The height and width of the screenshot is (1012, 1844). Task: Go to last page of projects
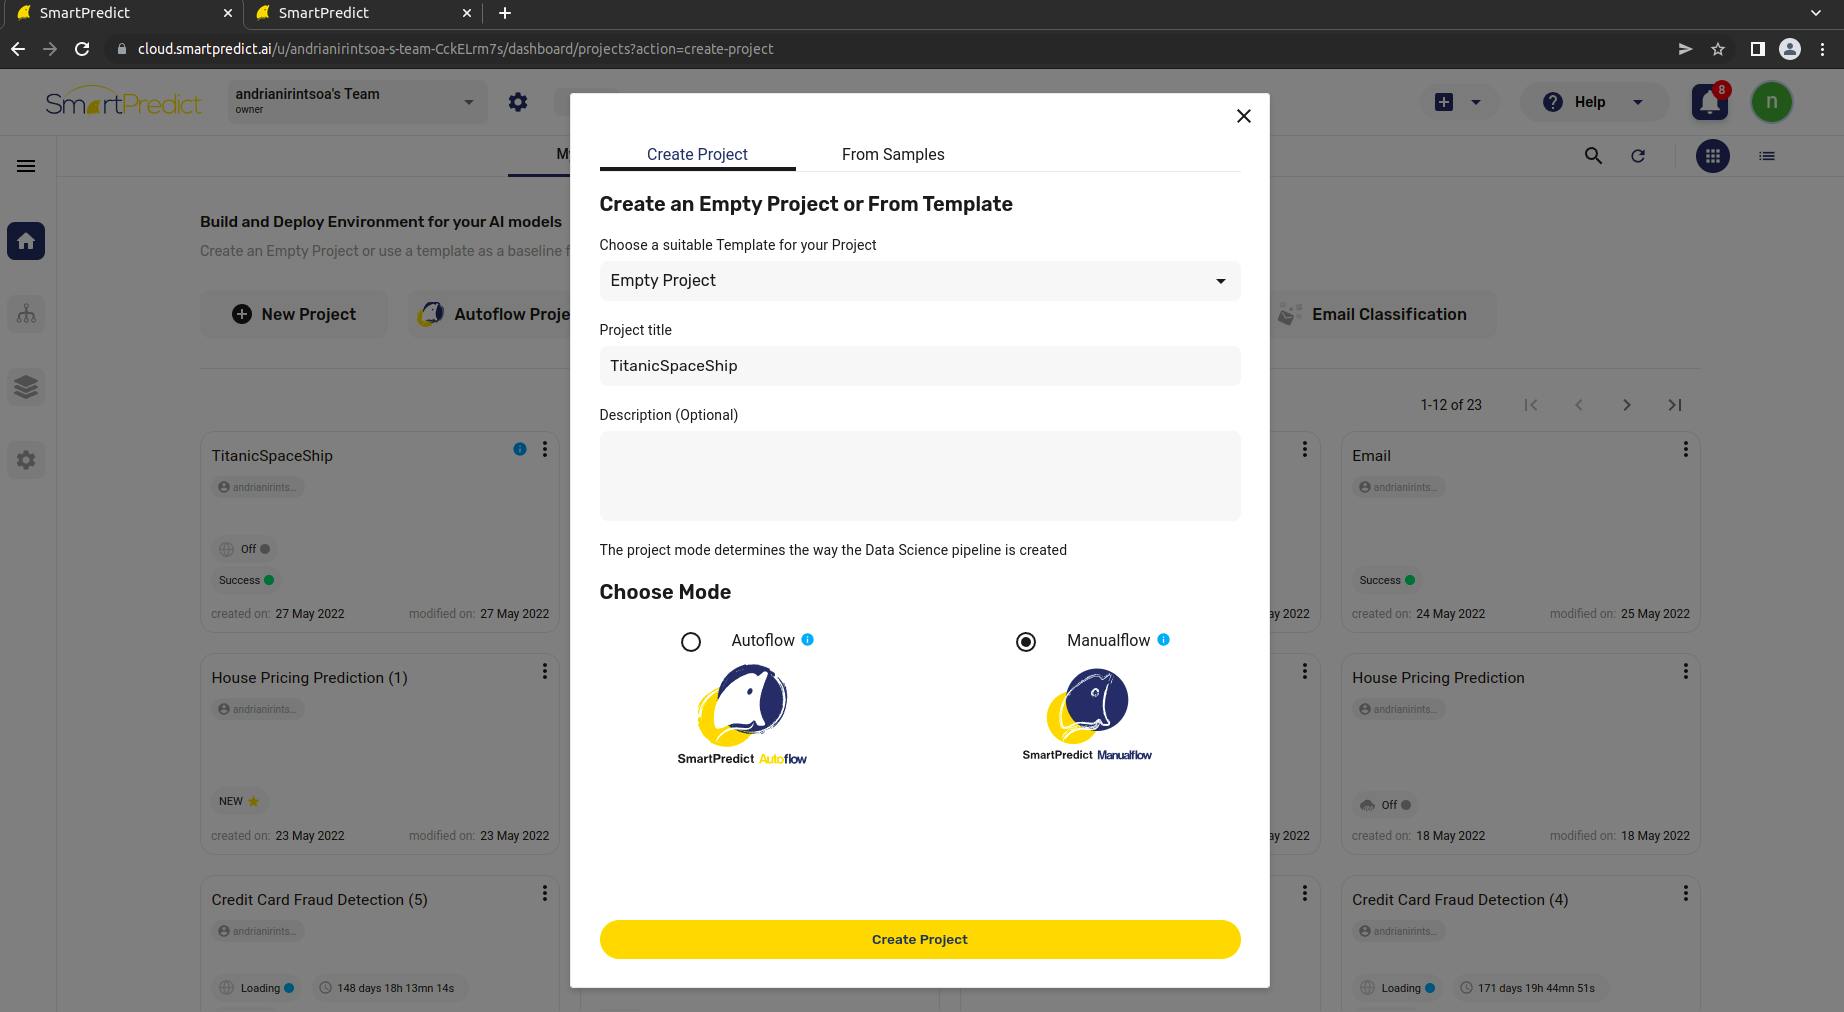click(1674, 405)
